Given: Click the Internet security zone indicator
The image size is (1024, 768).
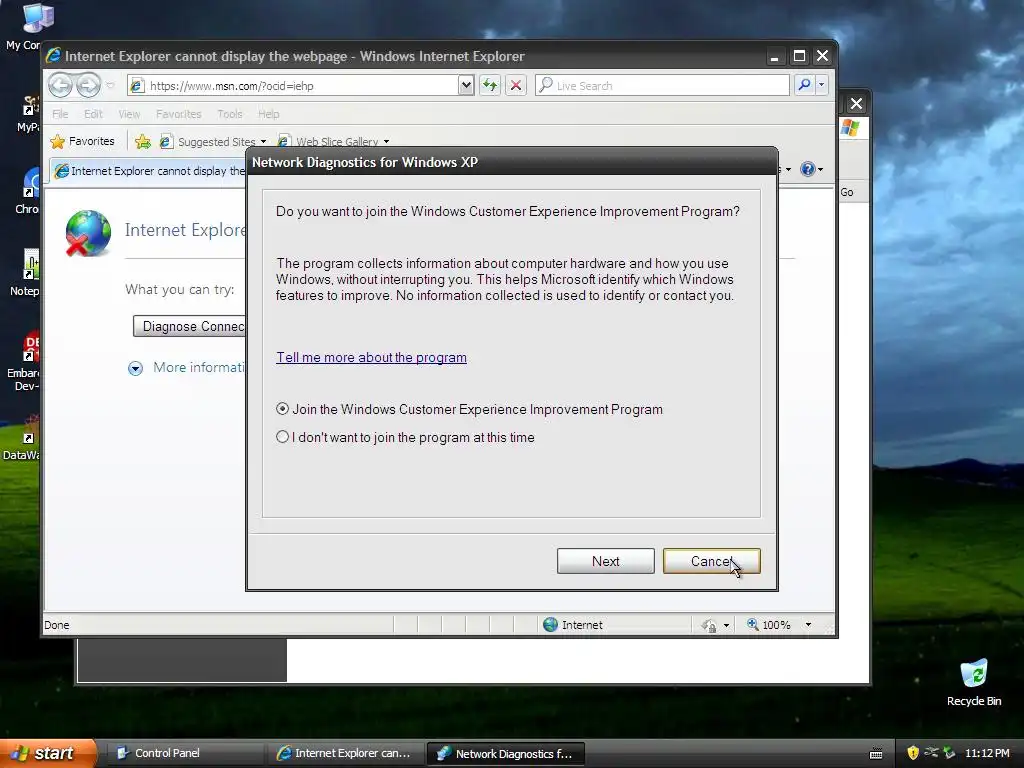Looking at the screenshot, I should click(x=573, y=625).
